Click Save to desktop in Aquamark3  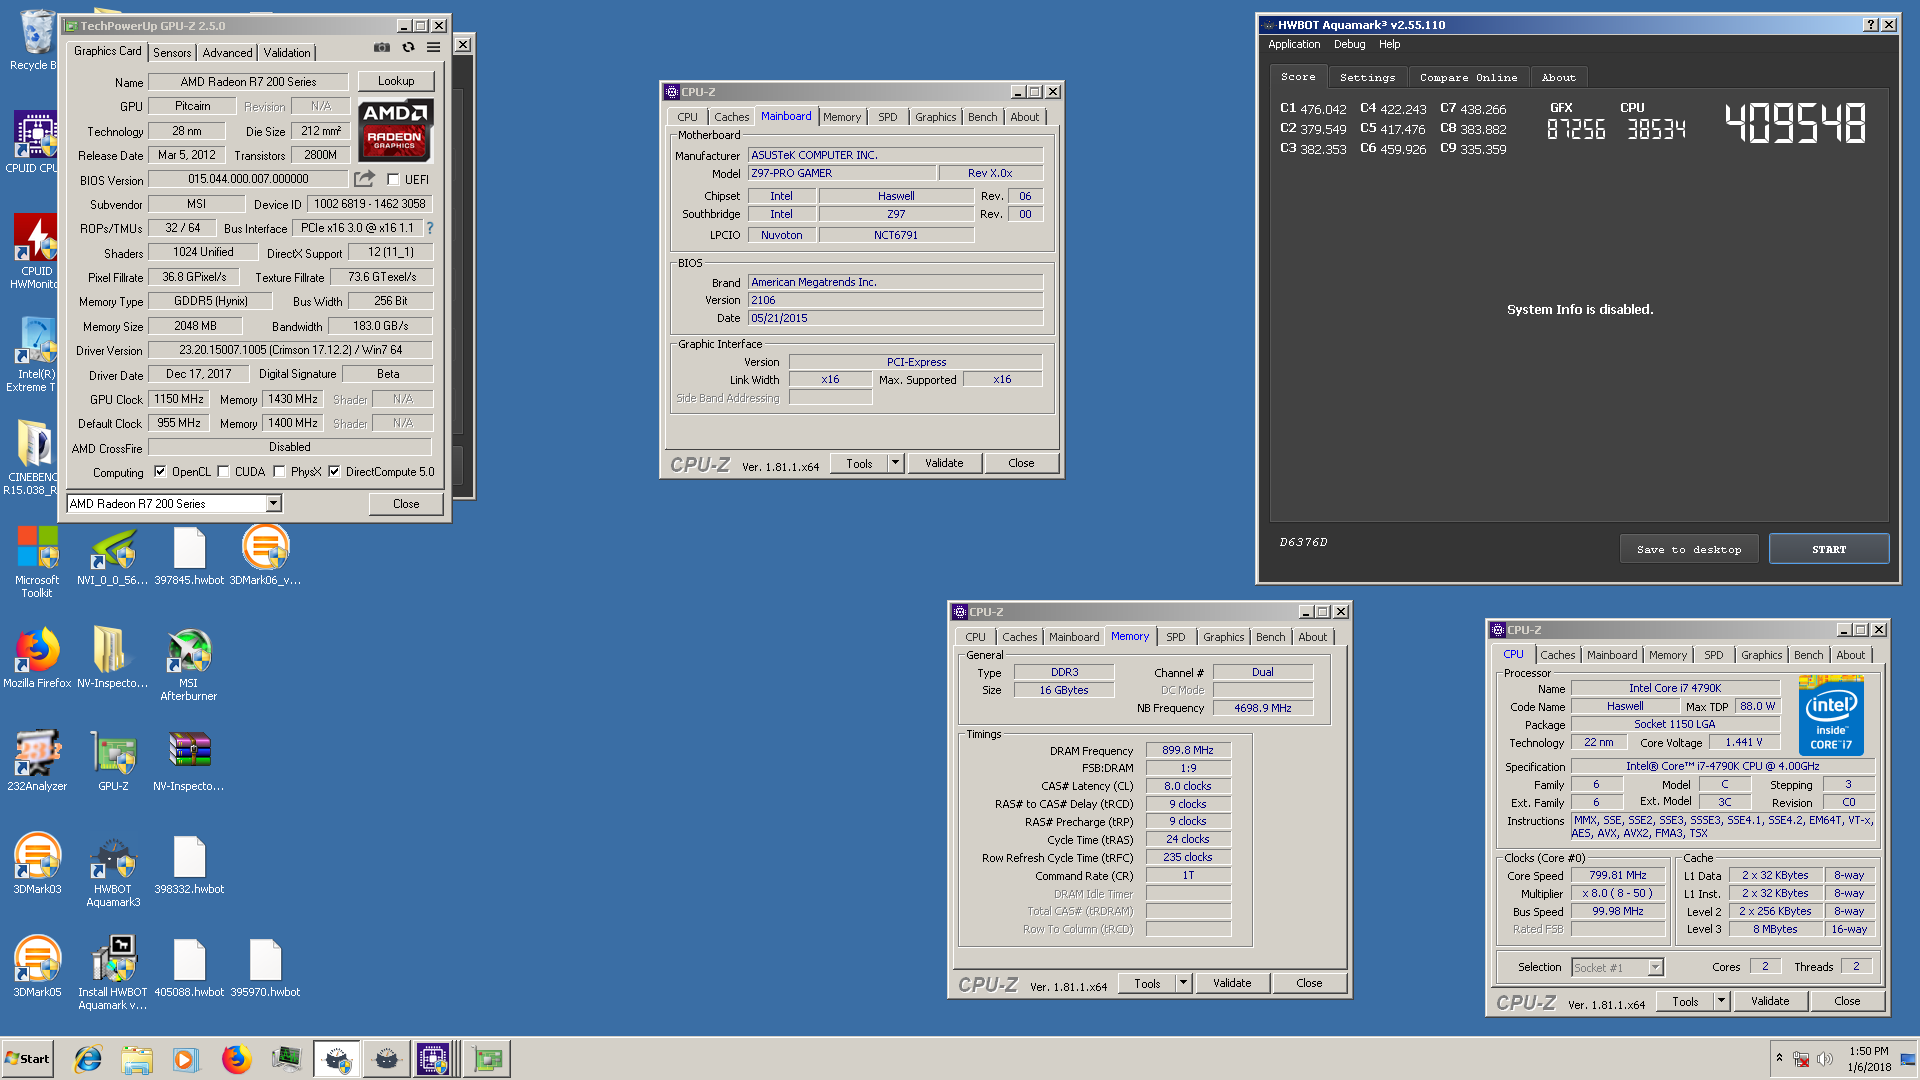1689,549
